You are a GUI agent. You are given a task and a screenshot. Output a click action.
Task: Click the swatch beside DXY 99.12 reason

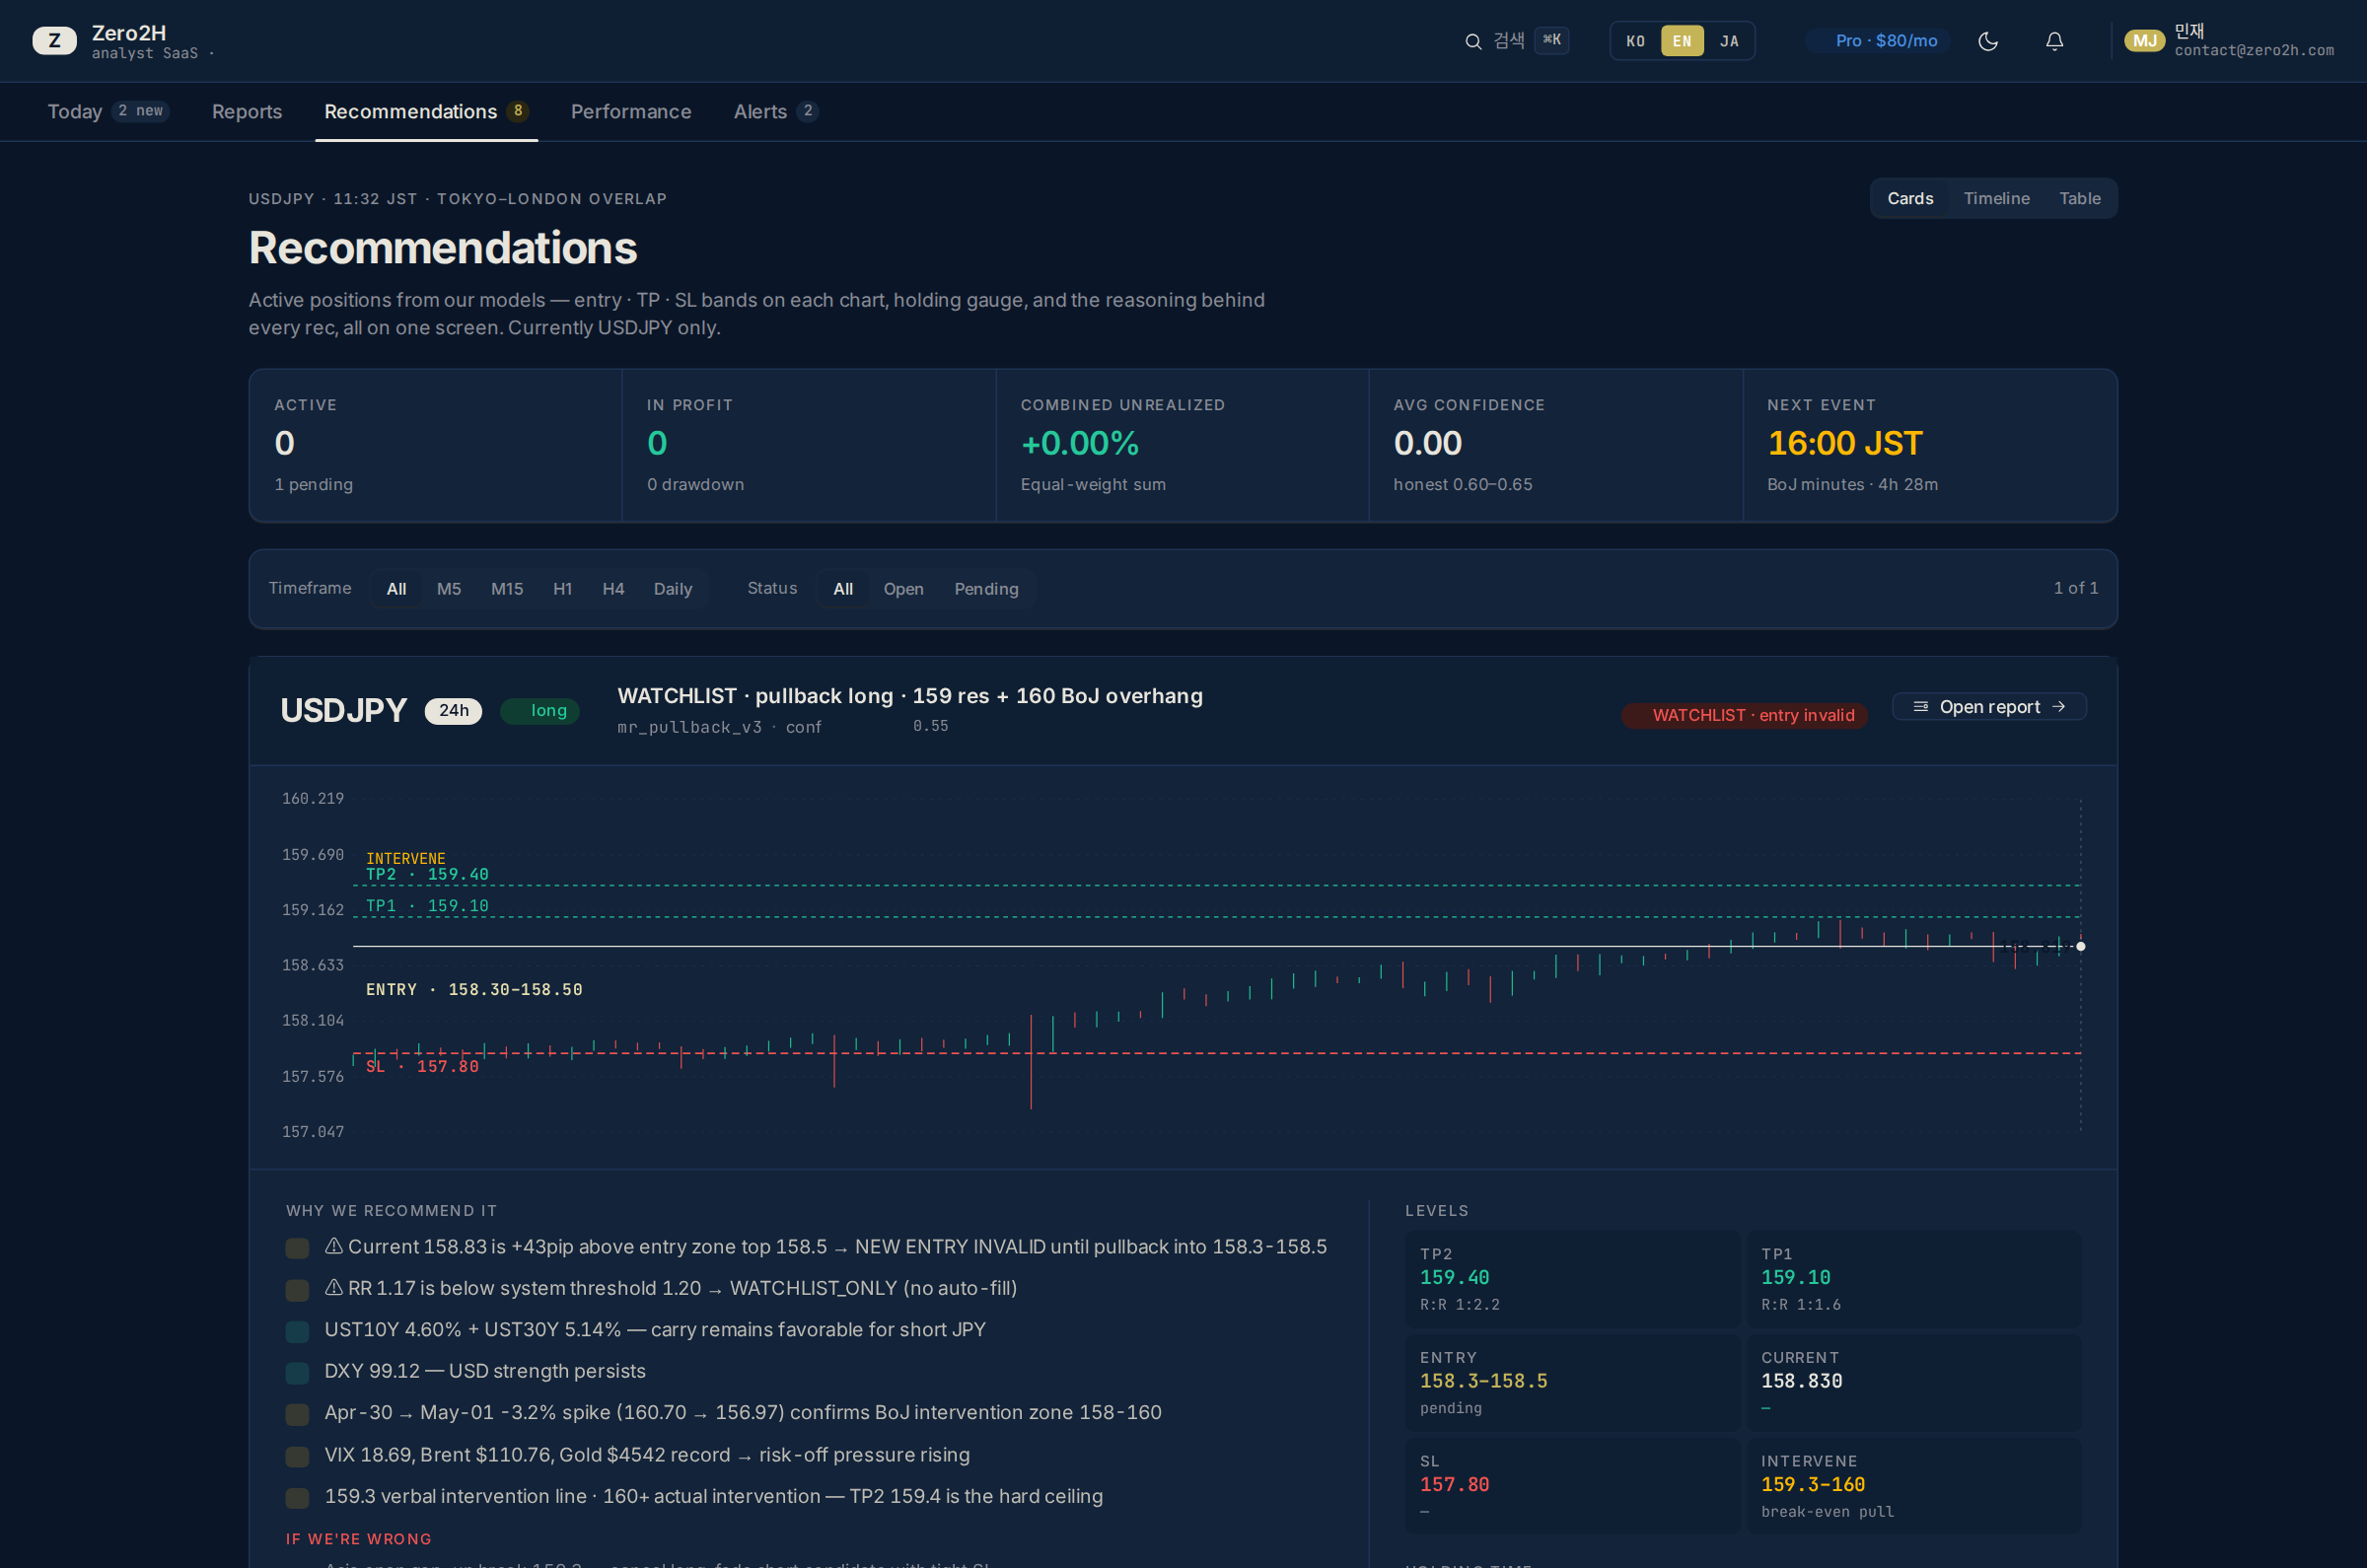pos(297,1372)
